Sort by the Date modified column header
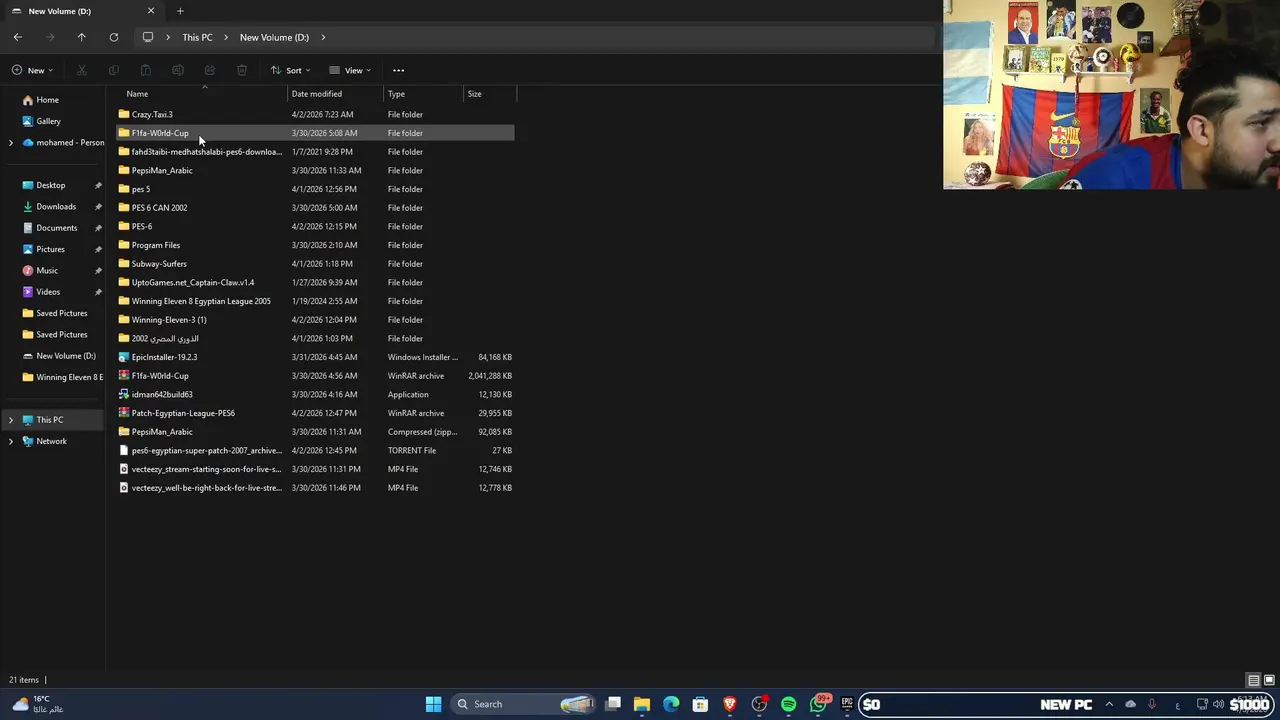 (336, 94)
